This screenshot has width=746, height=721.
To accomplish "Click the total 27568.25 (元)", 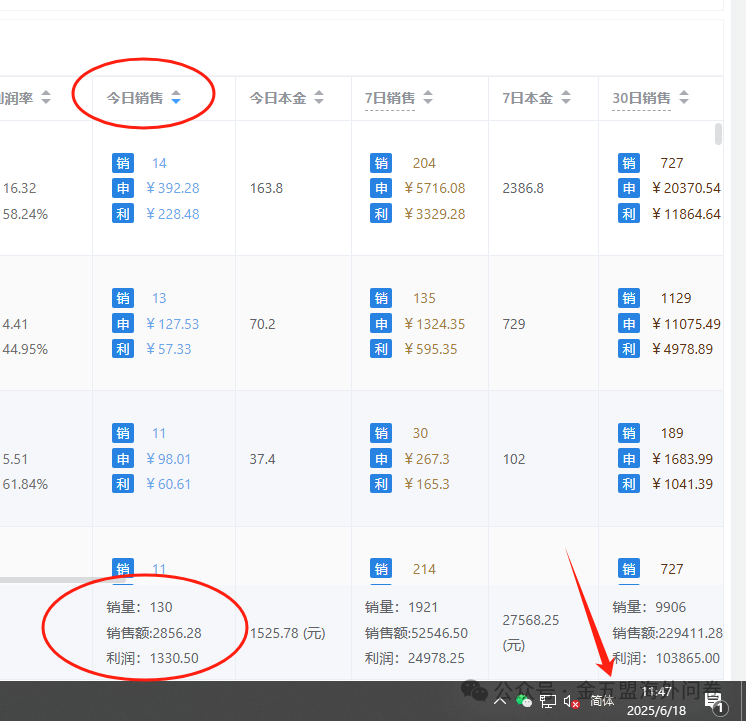I will click(530, 632).
